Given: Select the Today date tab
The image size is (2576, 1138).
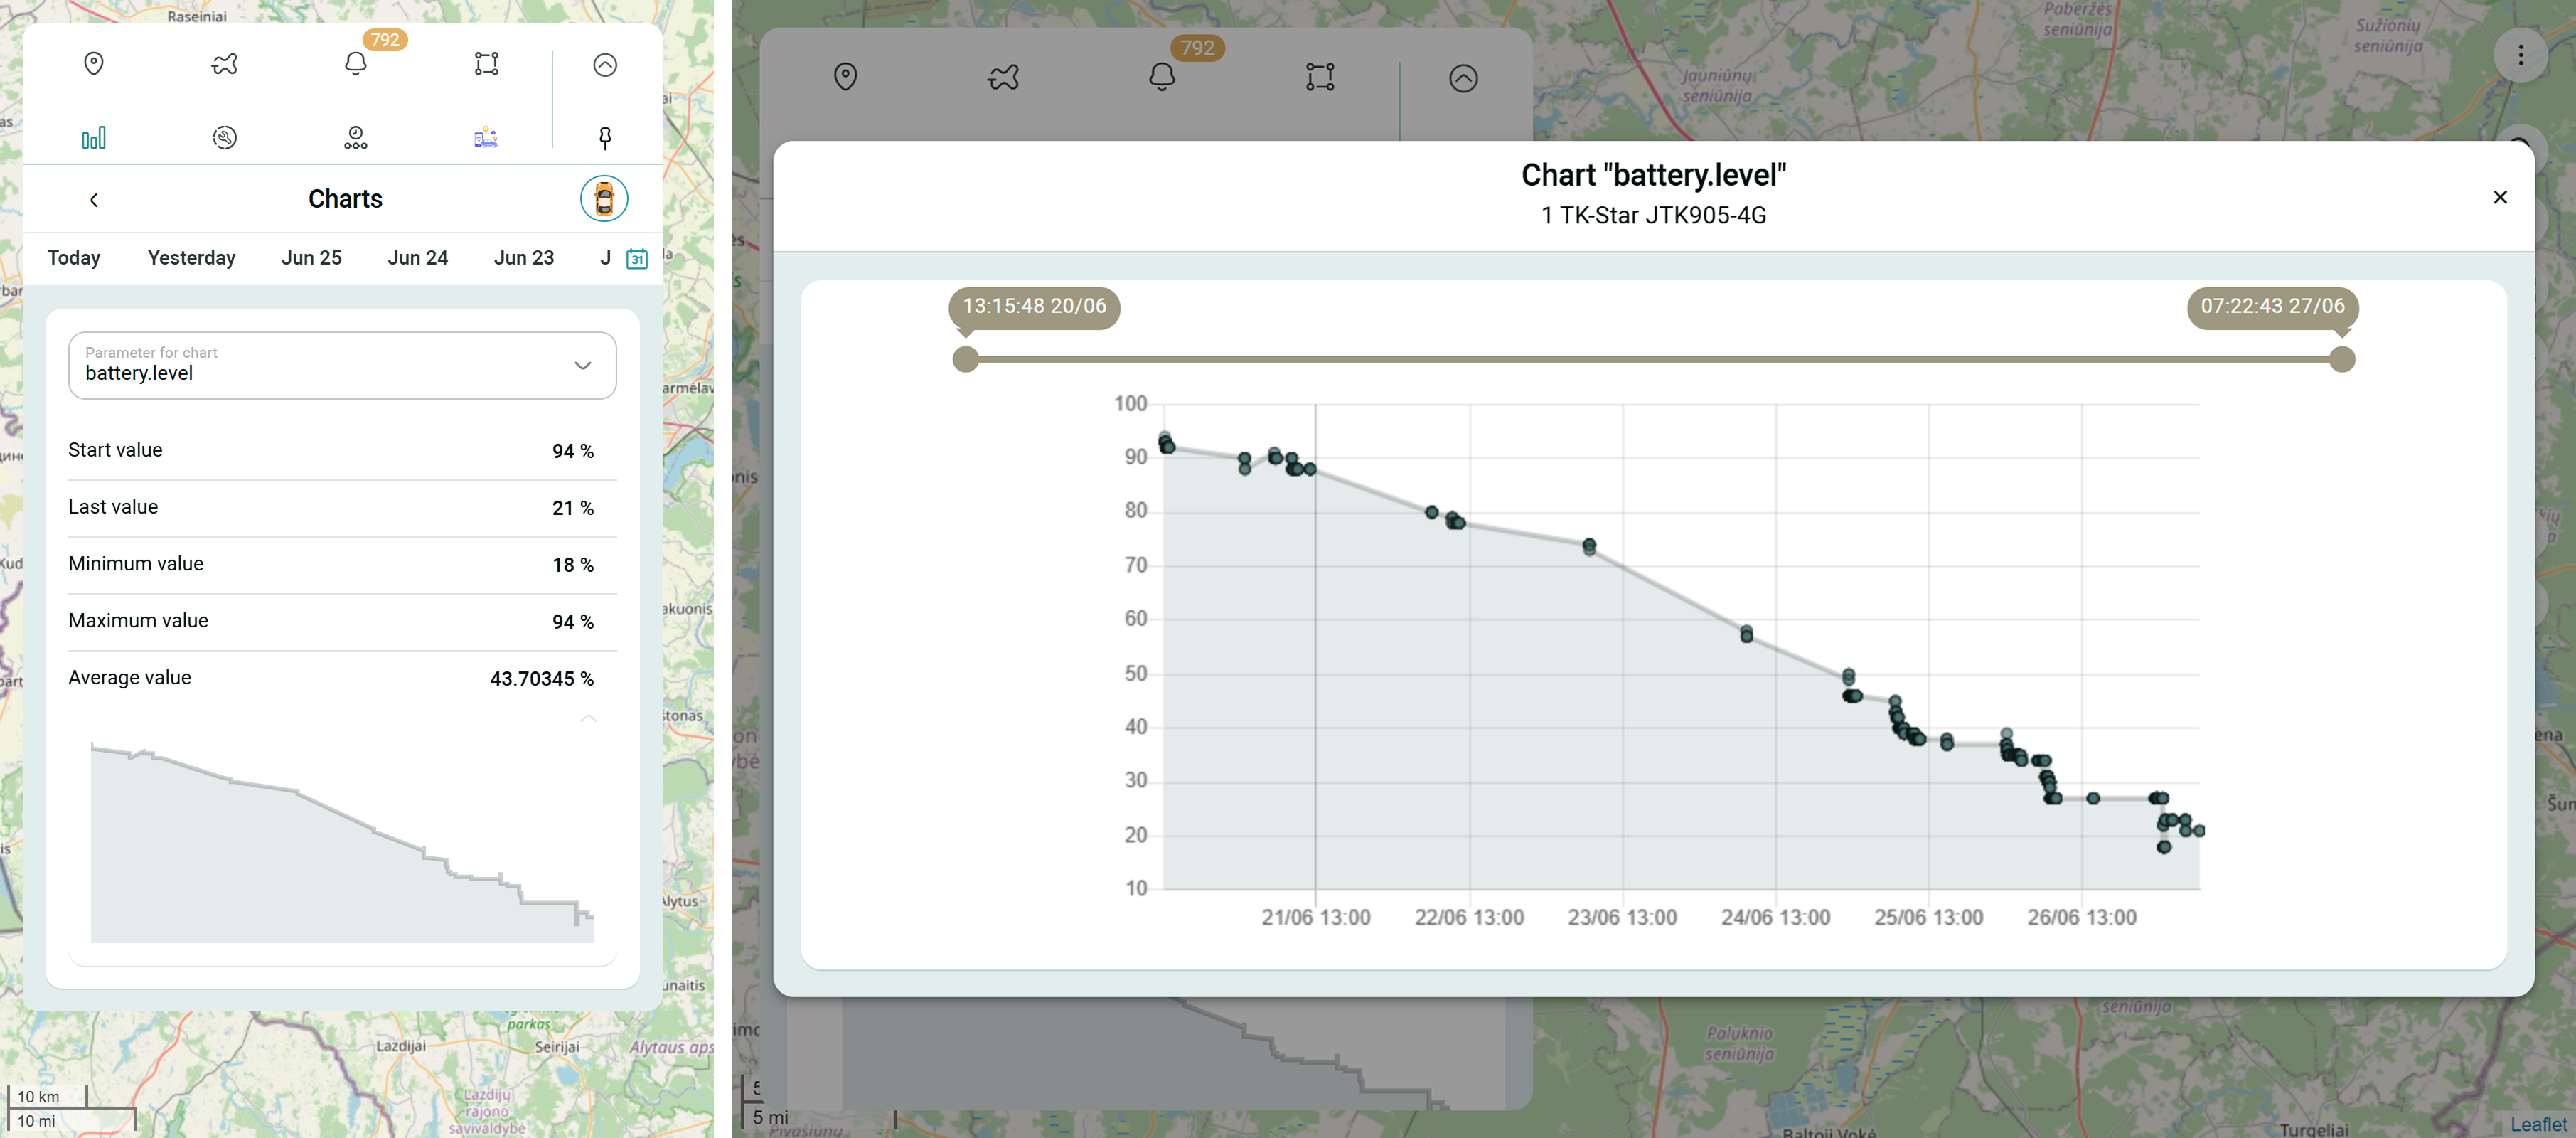Looking at the screenshot, I should pyautogui.click(x=74, y=258).
